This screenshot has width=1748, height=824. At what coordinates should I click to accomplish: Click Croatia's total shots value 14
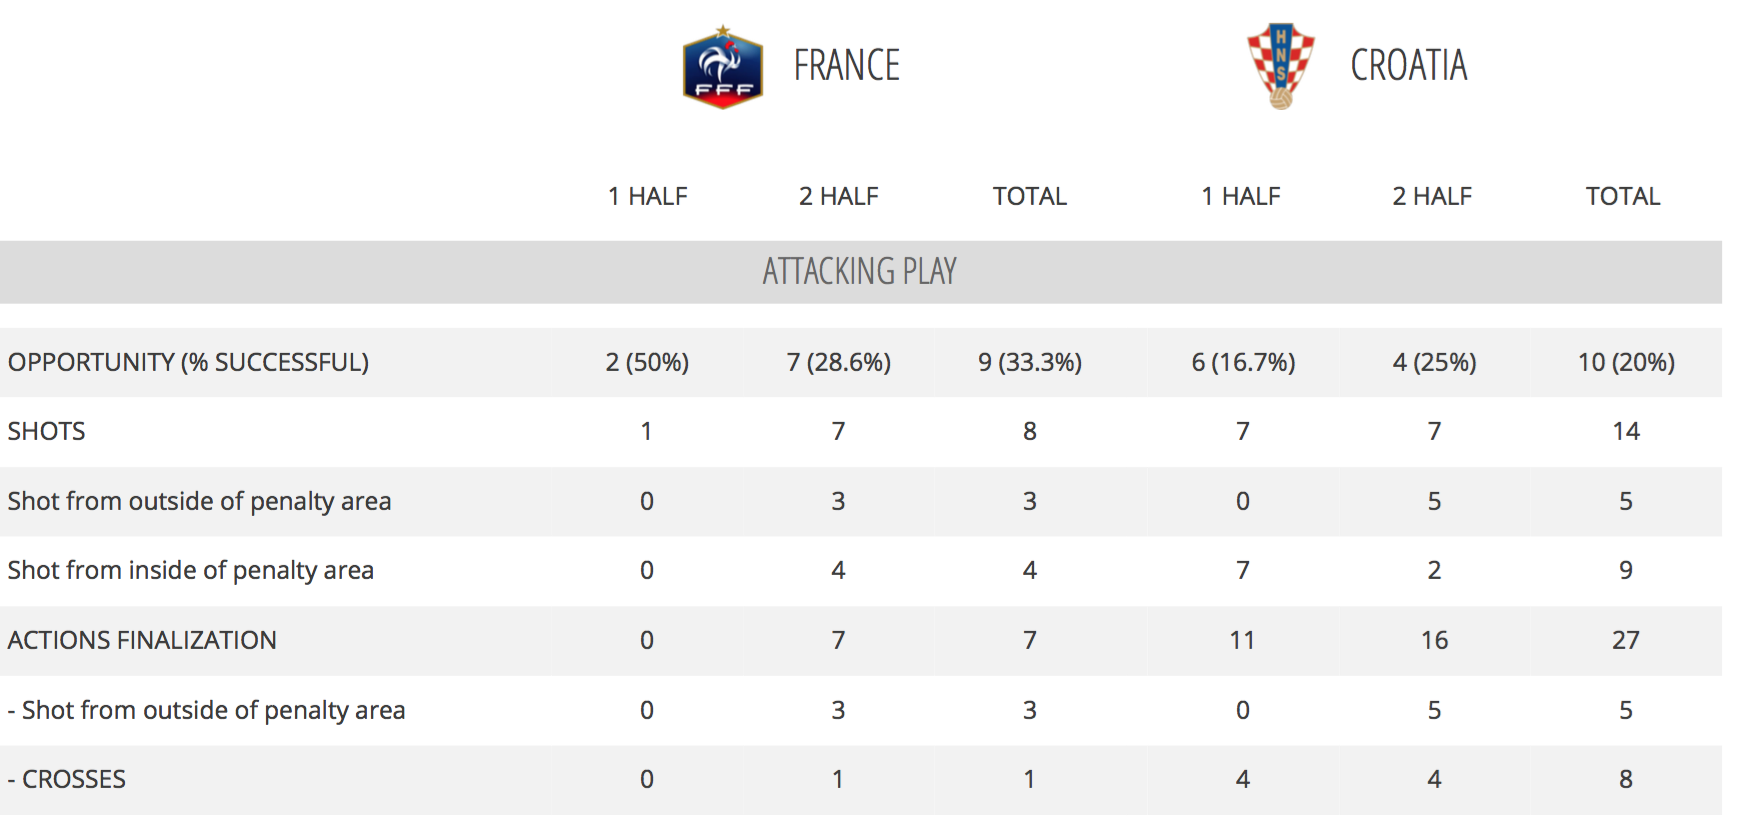tap(1625, 431)
